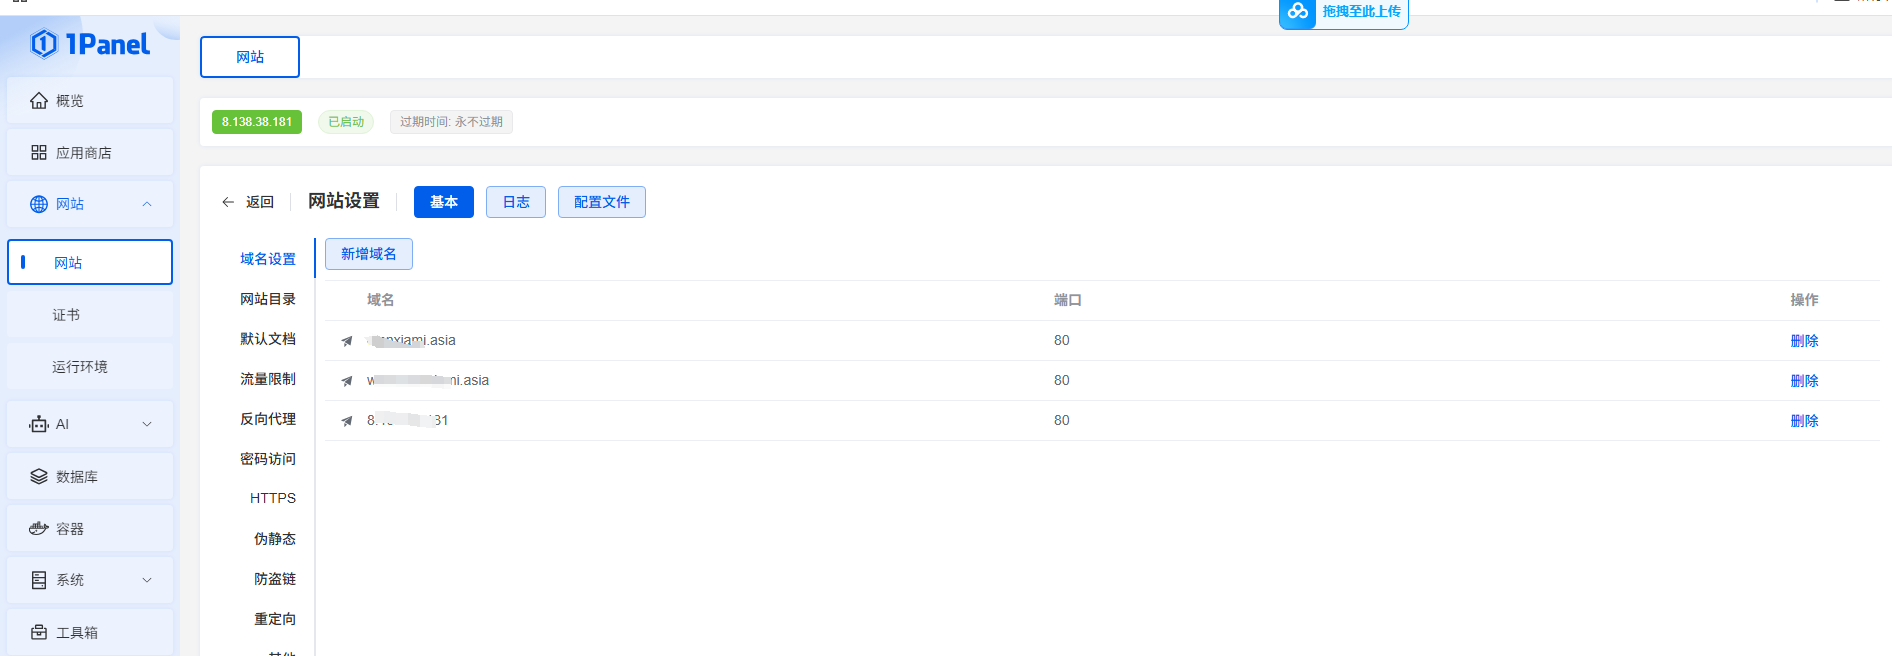Switch to the 日志 tab

click(x=515, y=201)
